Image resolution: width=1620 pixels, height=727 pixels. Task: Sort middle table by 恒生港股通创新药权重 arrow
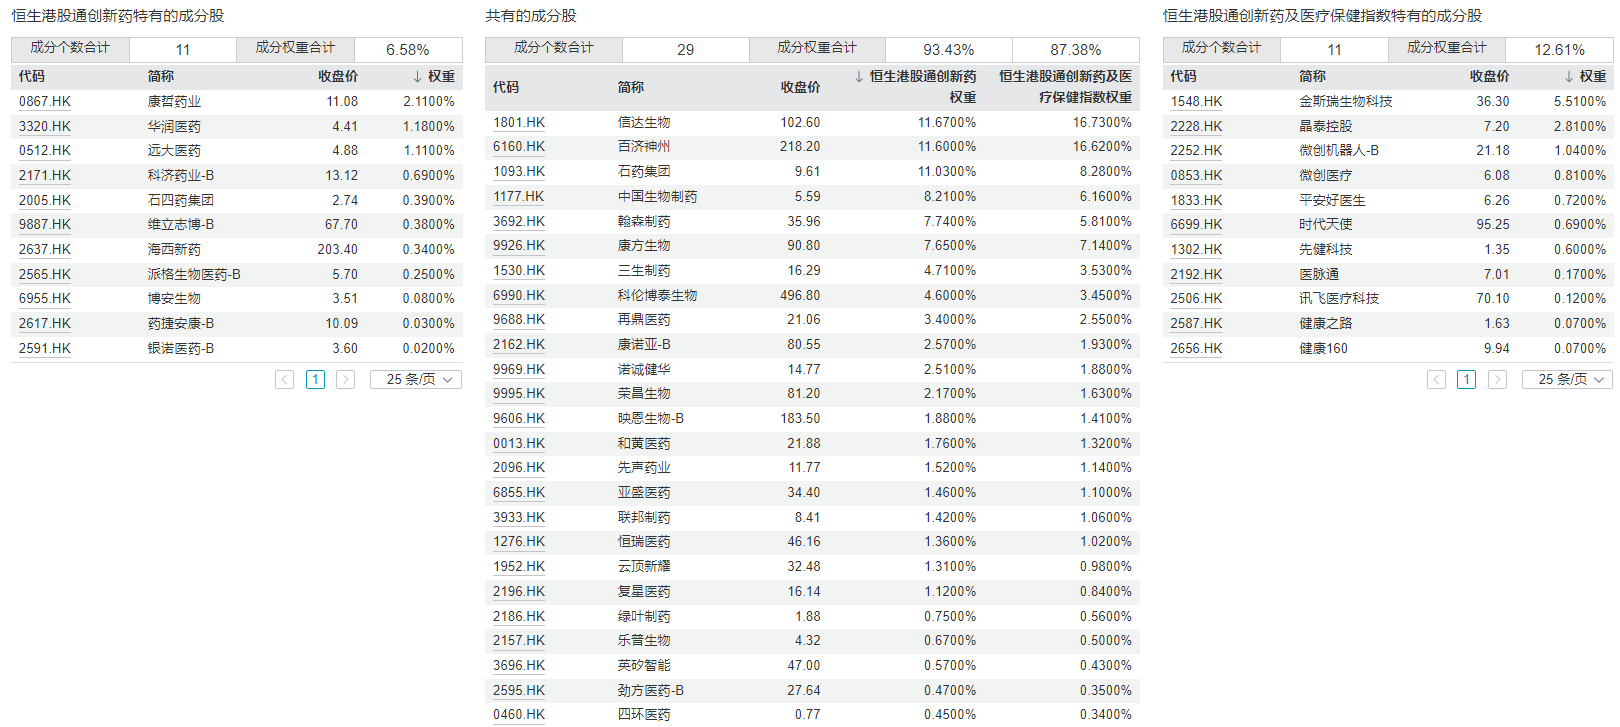click(x=859, y=76)
